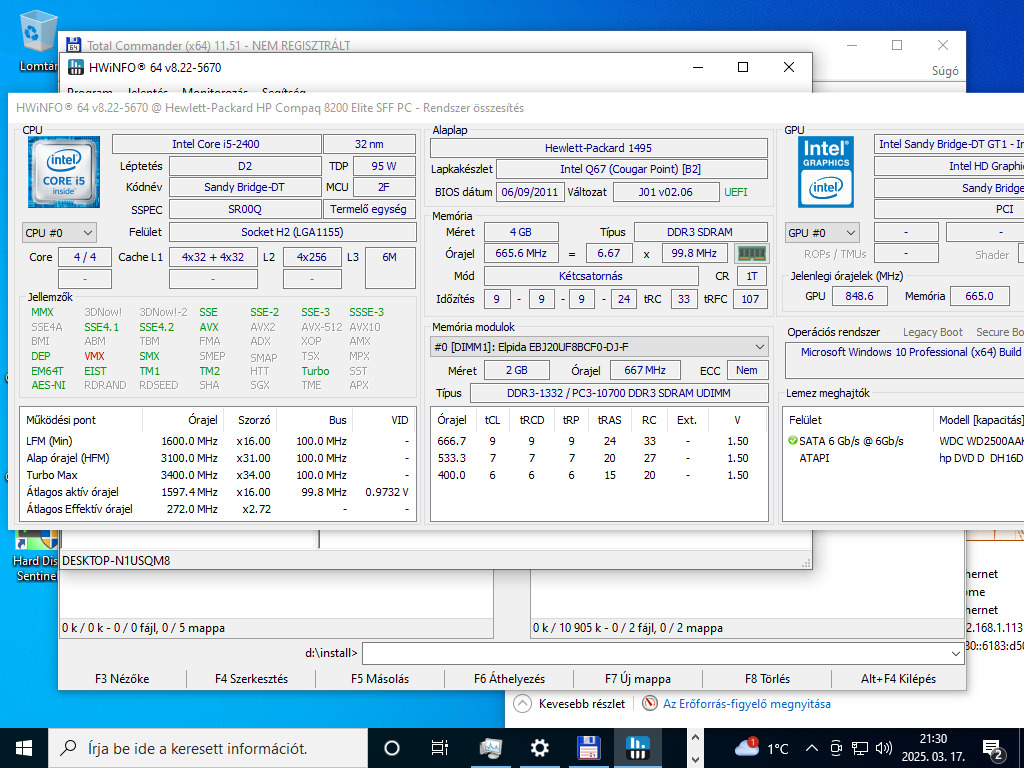Image resolution: width=1024 pixels, height=768 pixels.
Task: Open the Hard Disk Sentinel desktop shortcut
Action: [36, 556]
